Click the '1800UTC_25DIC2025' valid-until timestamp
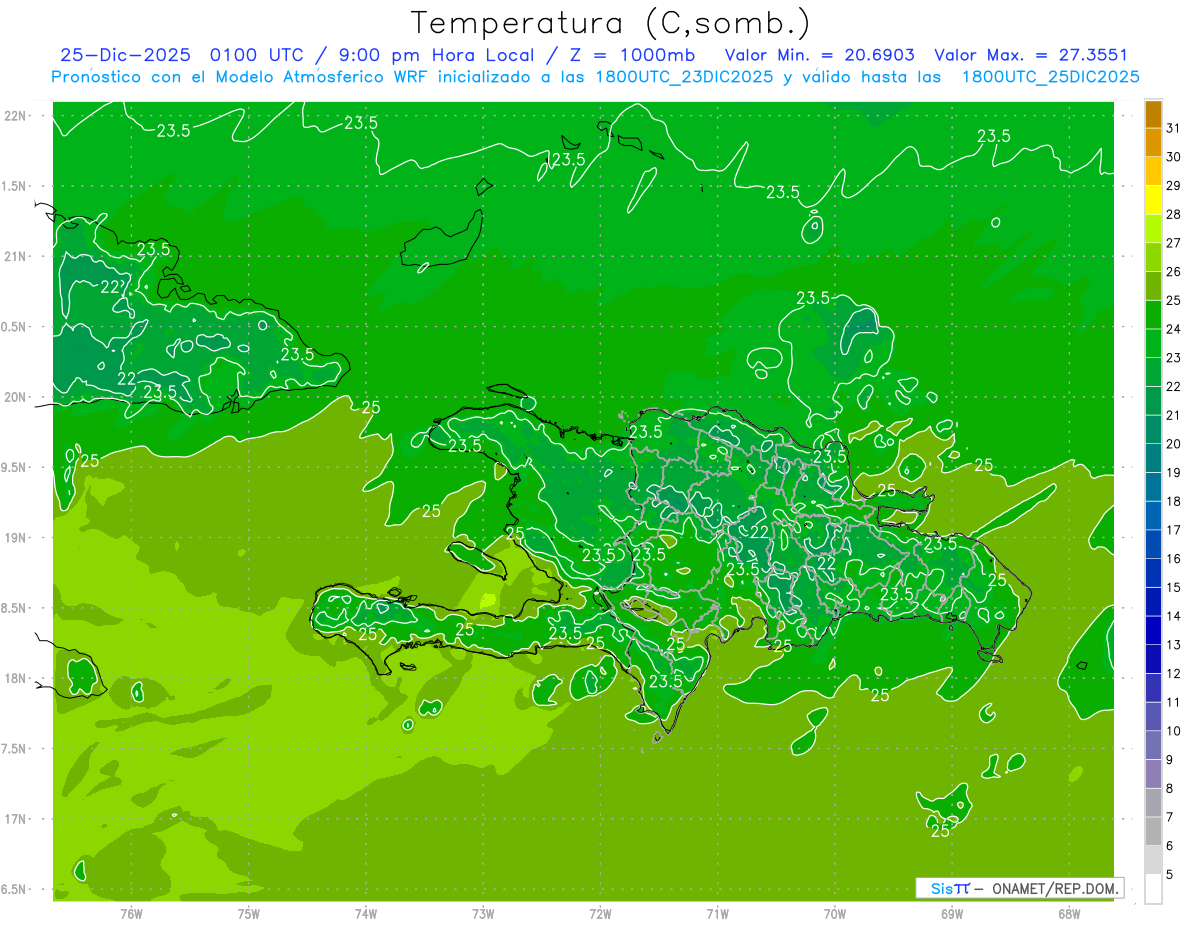 [x=1051, y=77]
